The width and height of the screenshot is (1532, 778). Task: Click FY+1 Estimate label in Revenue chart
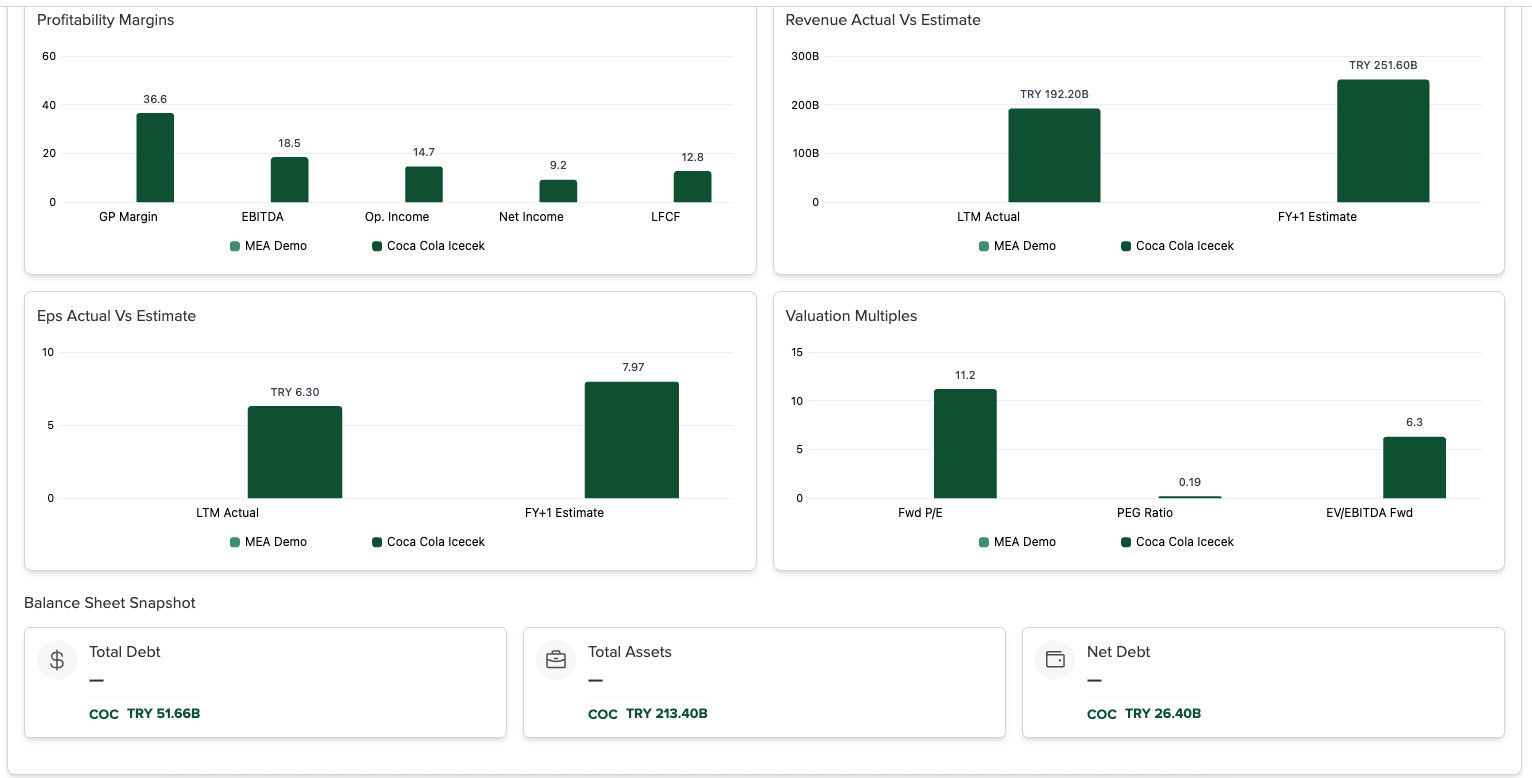(1318, 217)
